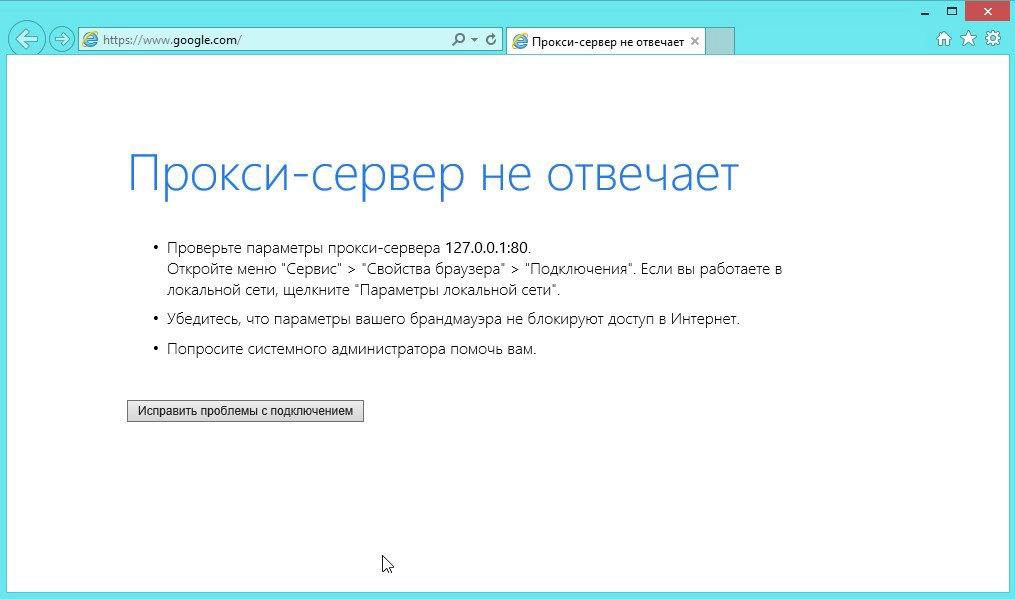Close the Прокси-сервер не отвечает tab
Screen dimensions: 1015x599
pyautogui.click(x=695, y=41)
